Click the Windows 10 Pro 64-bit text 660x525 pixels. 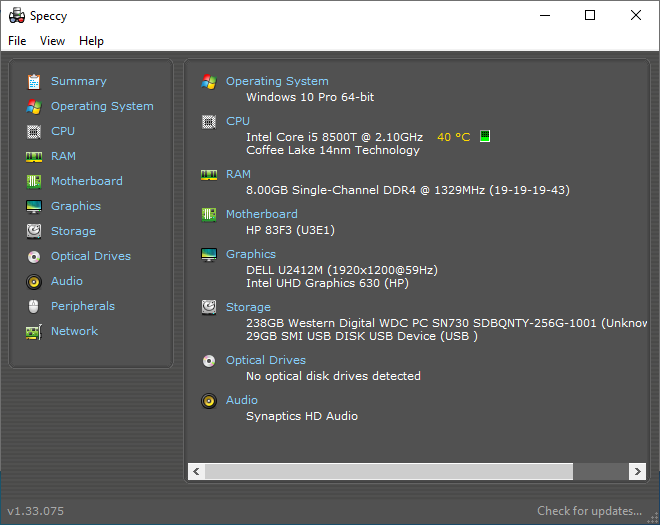coord(310,97)
